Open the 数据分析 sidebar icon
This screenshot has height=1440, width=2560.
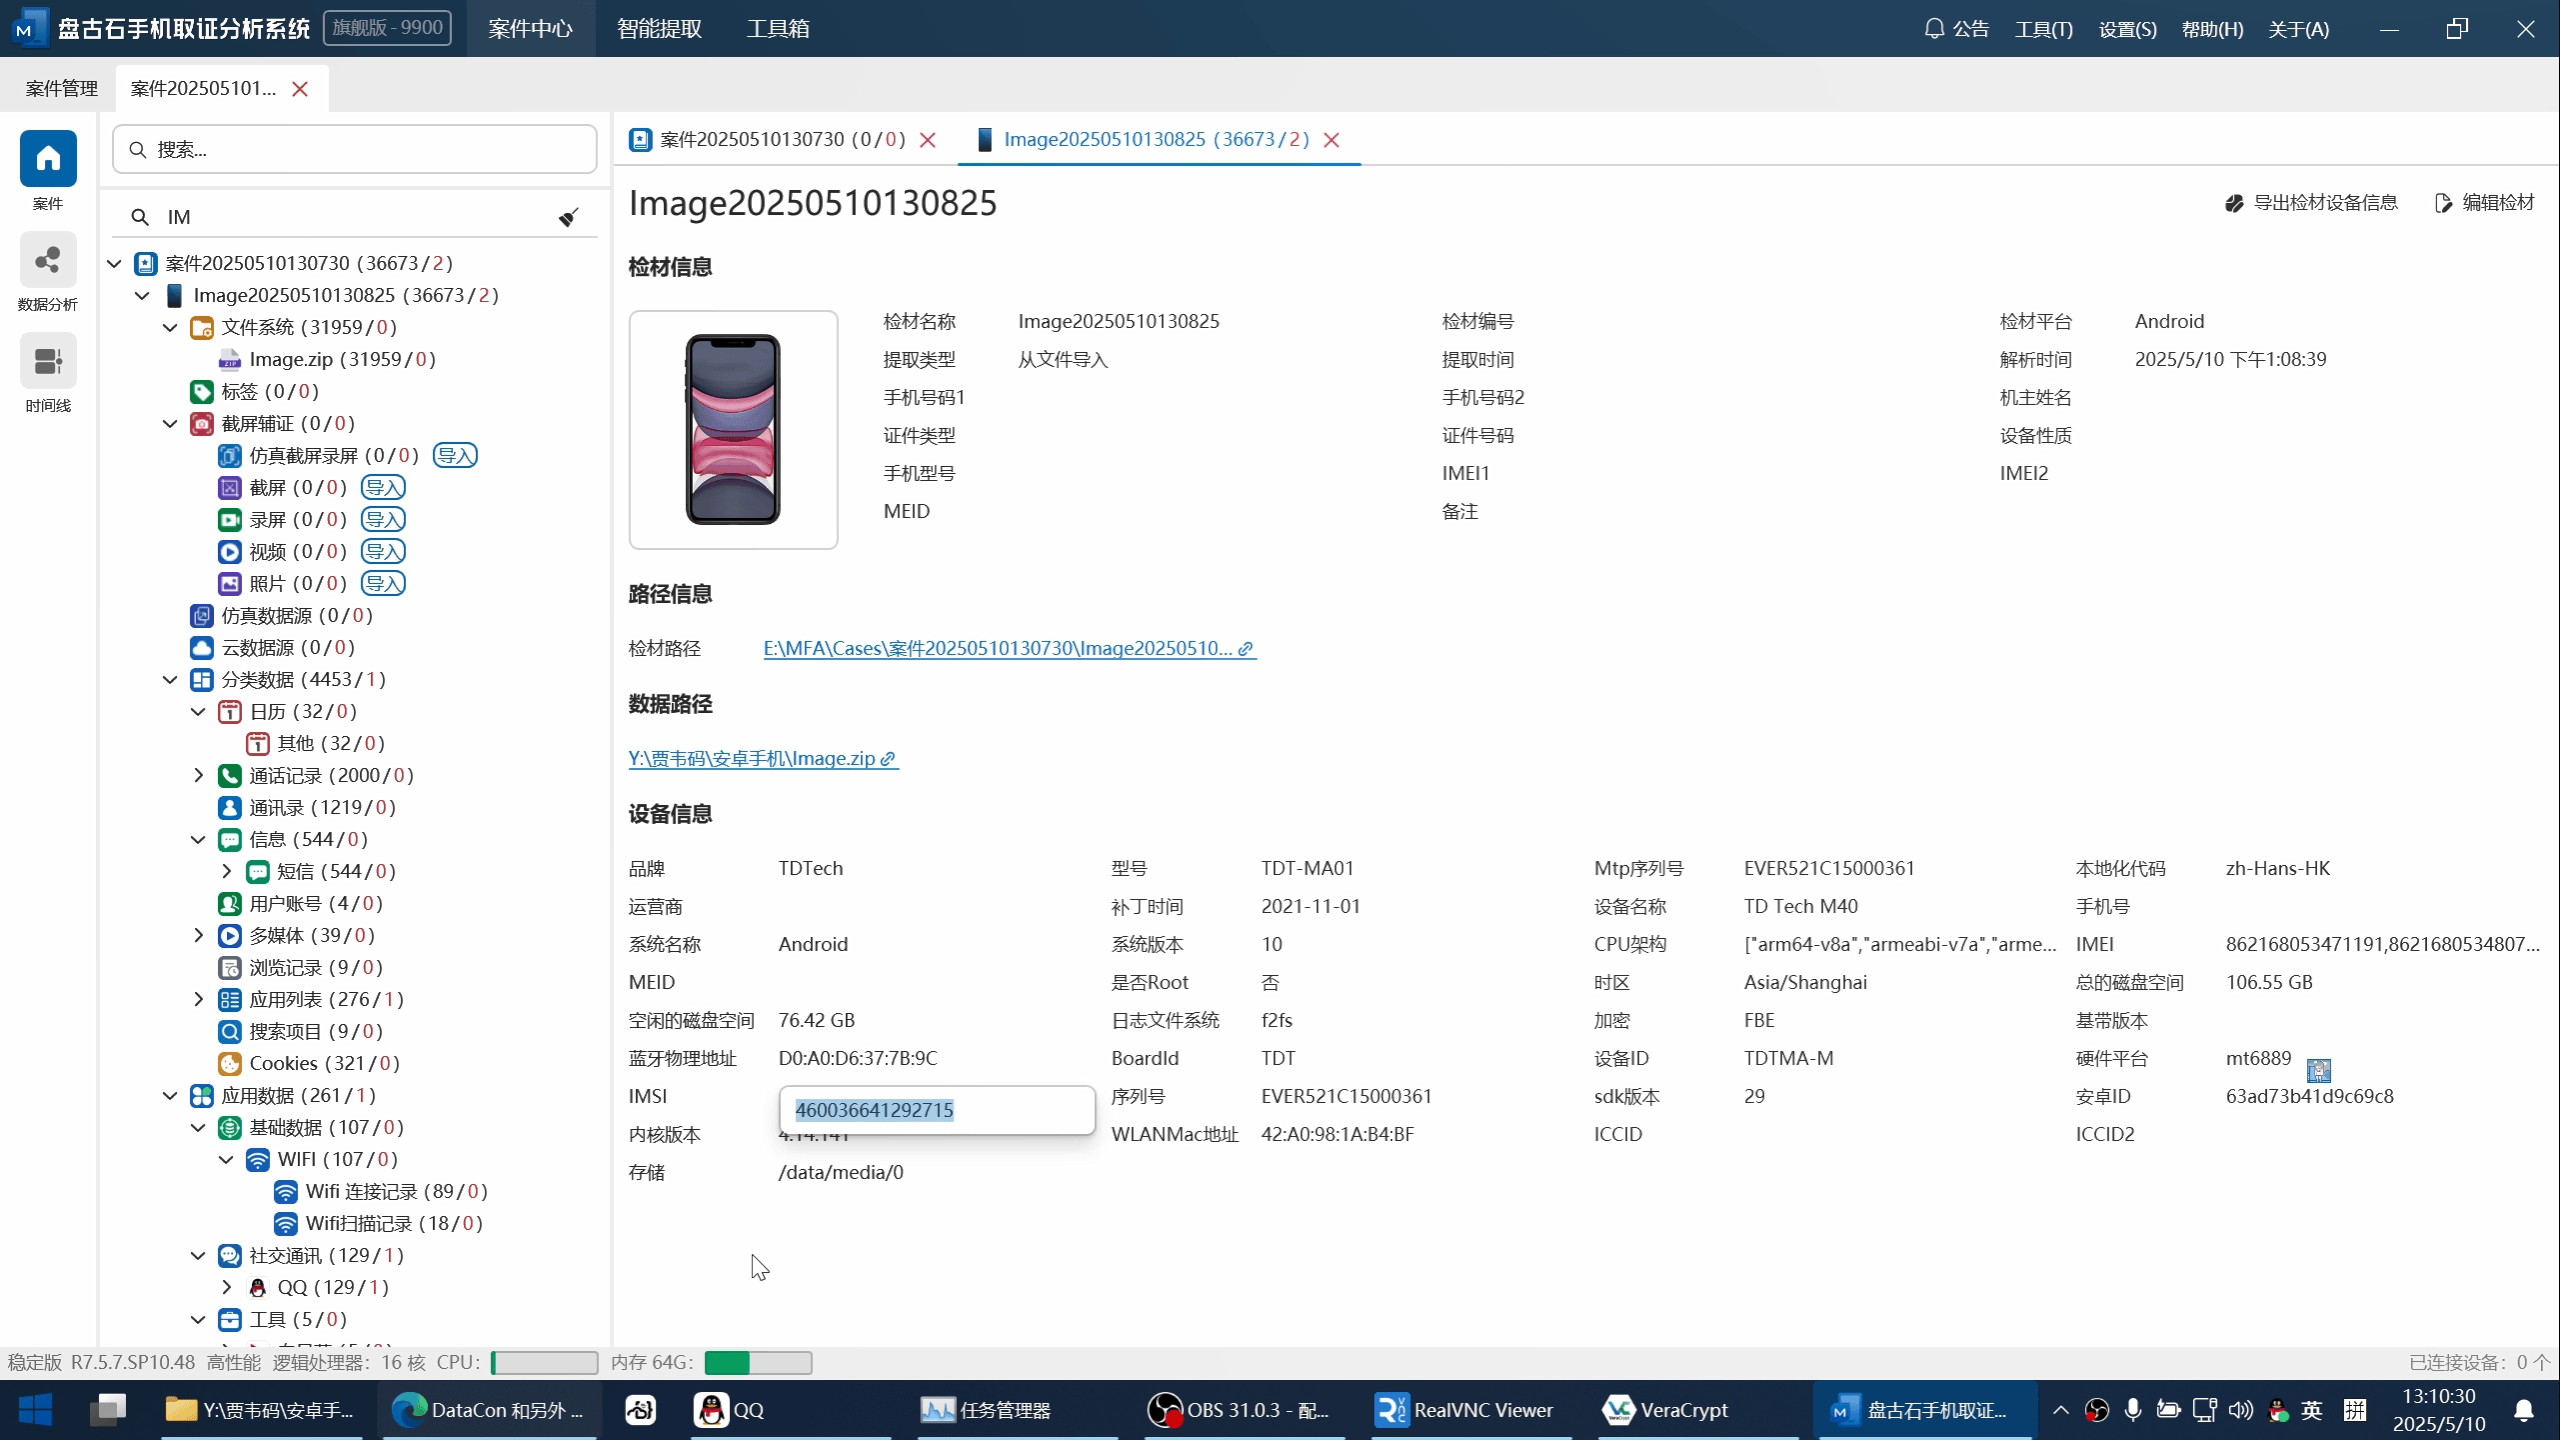(x=48, y=261)
